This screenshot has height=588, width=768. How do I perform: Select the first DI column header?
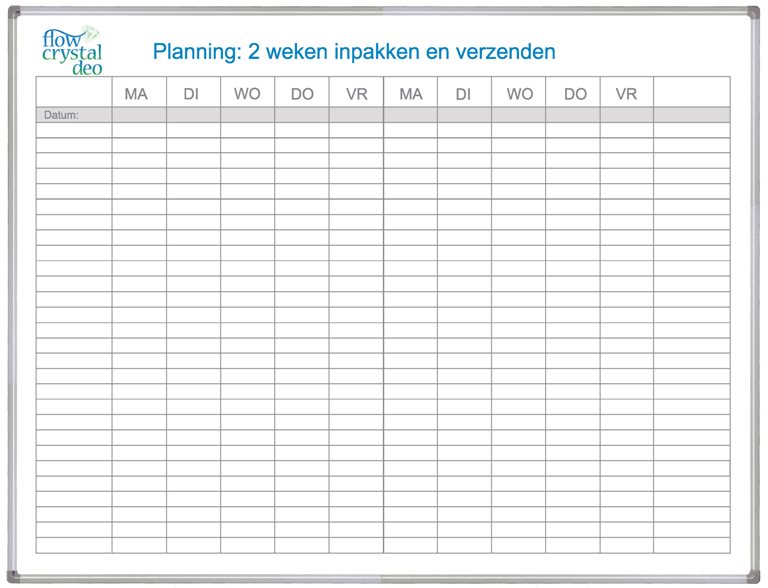tap(191, 94)
